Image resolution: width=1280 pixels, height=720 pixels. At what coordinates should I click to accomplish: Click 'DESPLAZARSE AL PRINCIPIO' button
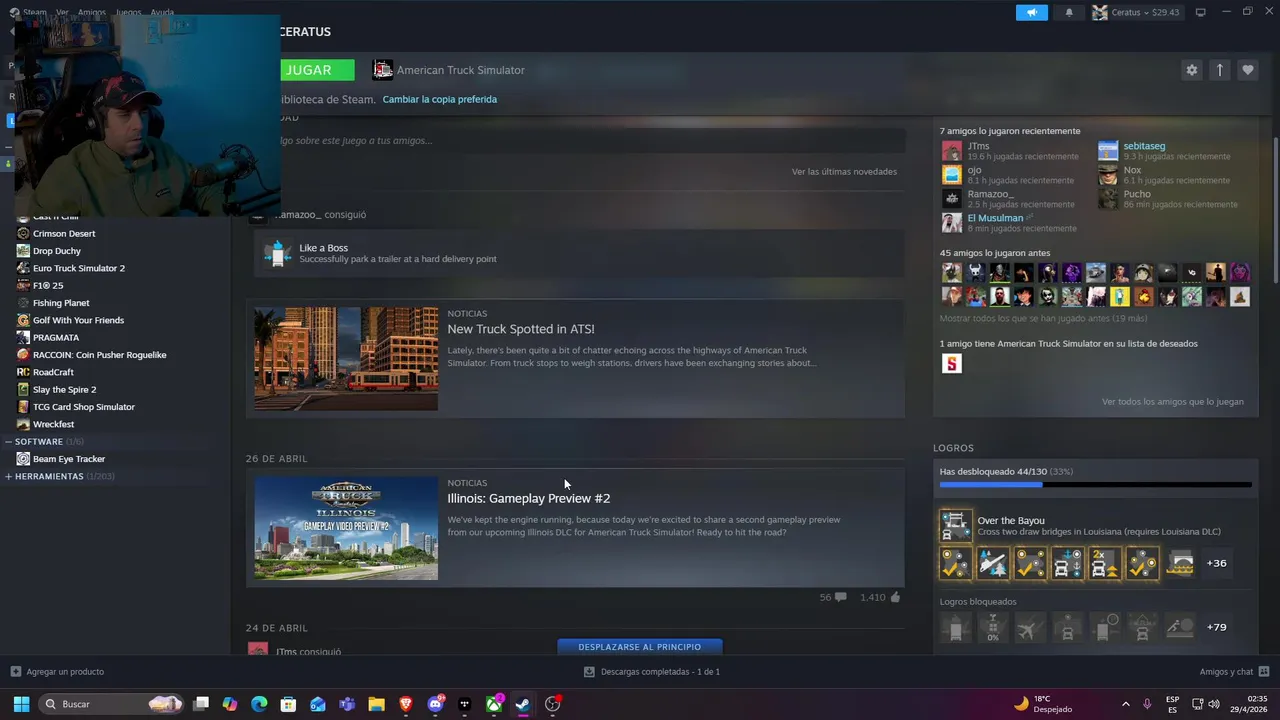click(640, 647)
